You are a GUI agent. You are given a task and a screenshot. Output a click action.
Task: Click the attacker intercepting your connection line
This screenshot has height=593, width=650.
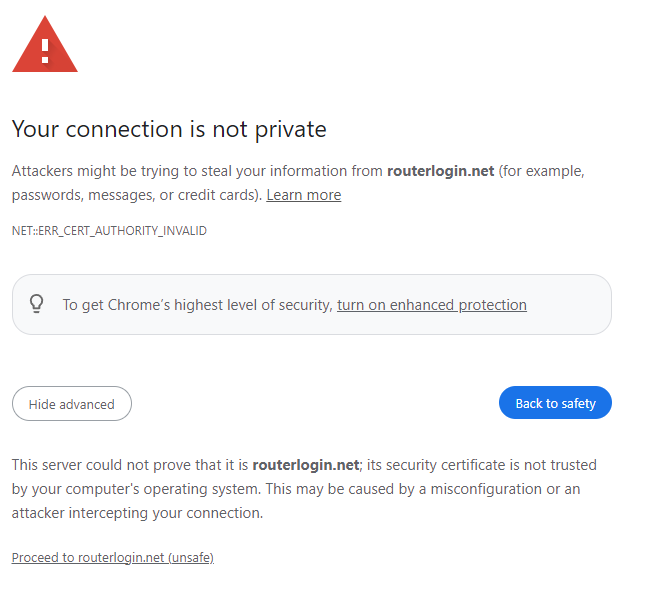click(x=137, y=513)
